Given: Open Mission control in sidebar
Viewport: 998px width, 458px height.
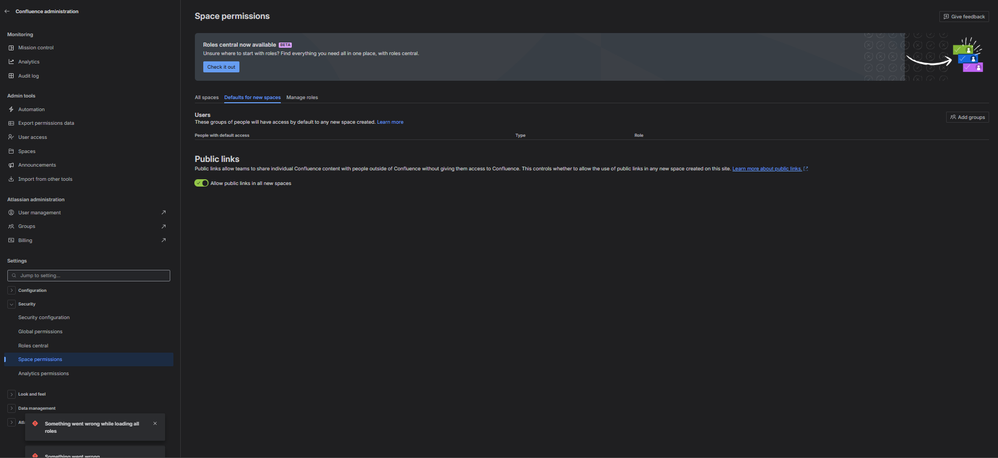Looking at the screenshot, I should click(x=36, y=48).
